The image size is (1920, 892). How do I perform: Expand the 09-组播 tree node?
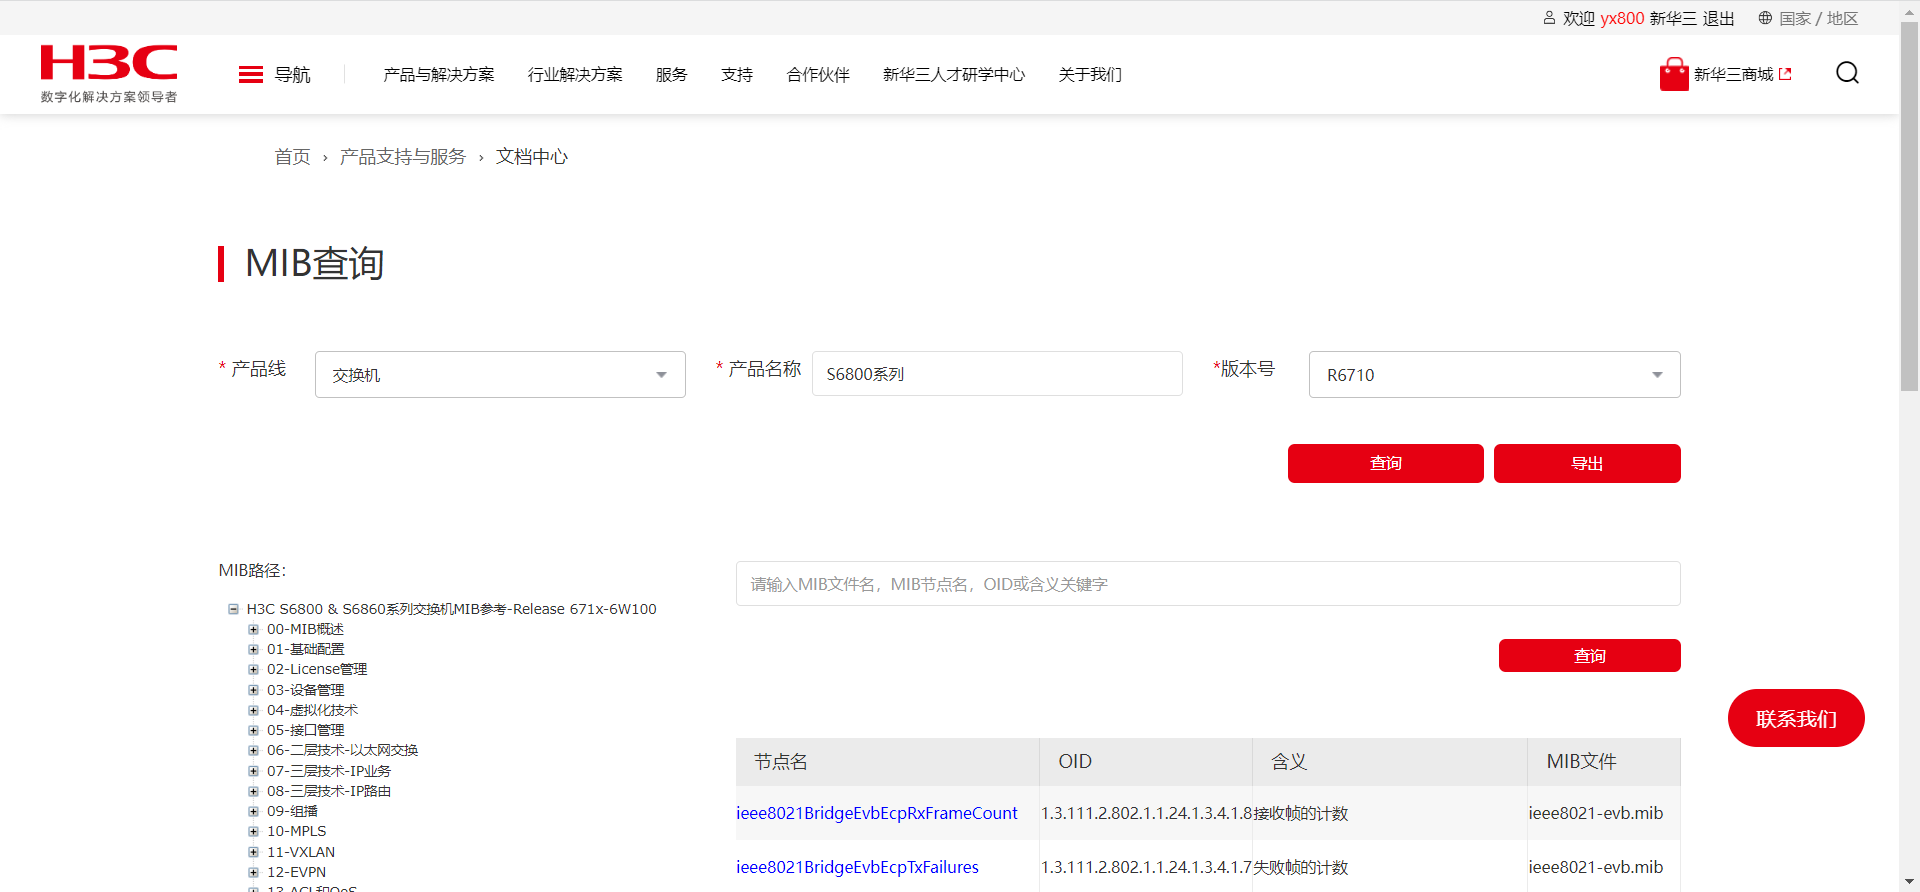click(253, 811)
